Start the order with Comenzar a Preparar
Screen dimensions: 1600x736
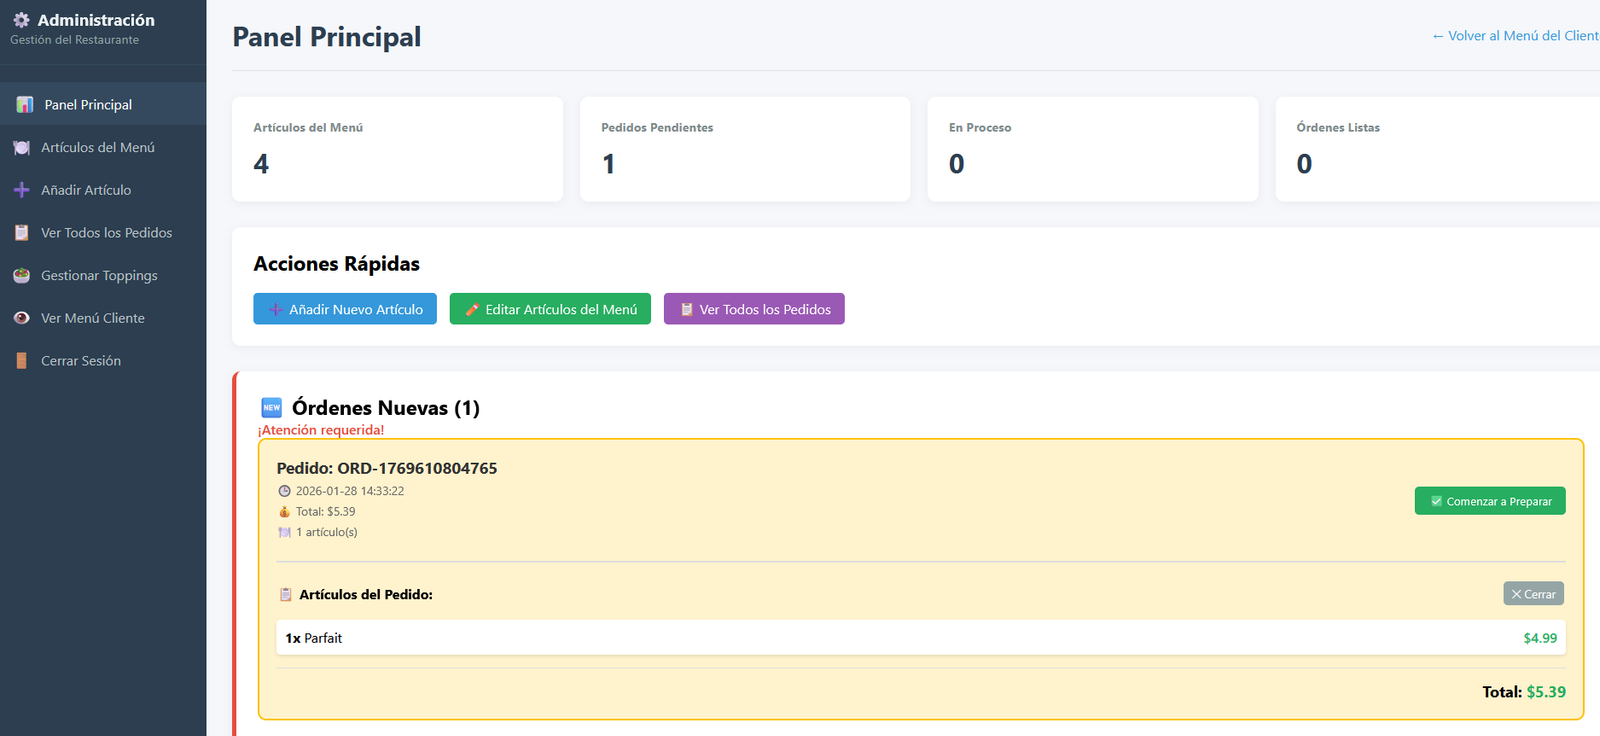coord(1490,501)
